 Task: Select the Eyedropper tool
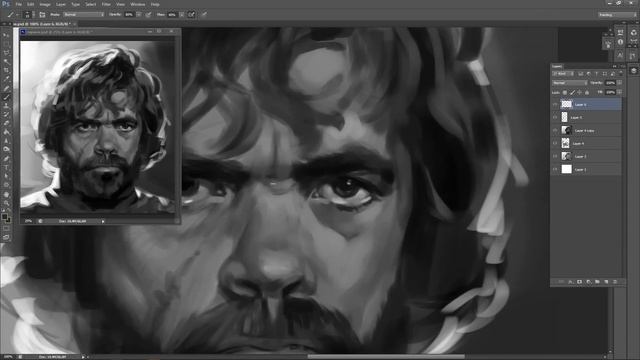pos(7,79)
